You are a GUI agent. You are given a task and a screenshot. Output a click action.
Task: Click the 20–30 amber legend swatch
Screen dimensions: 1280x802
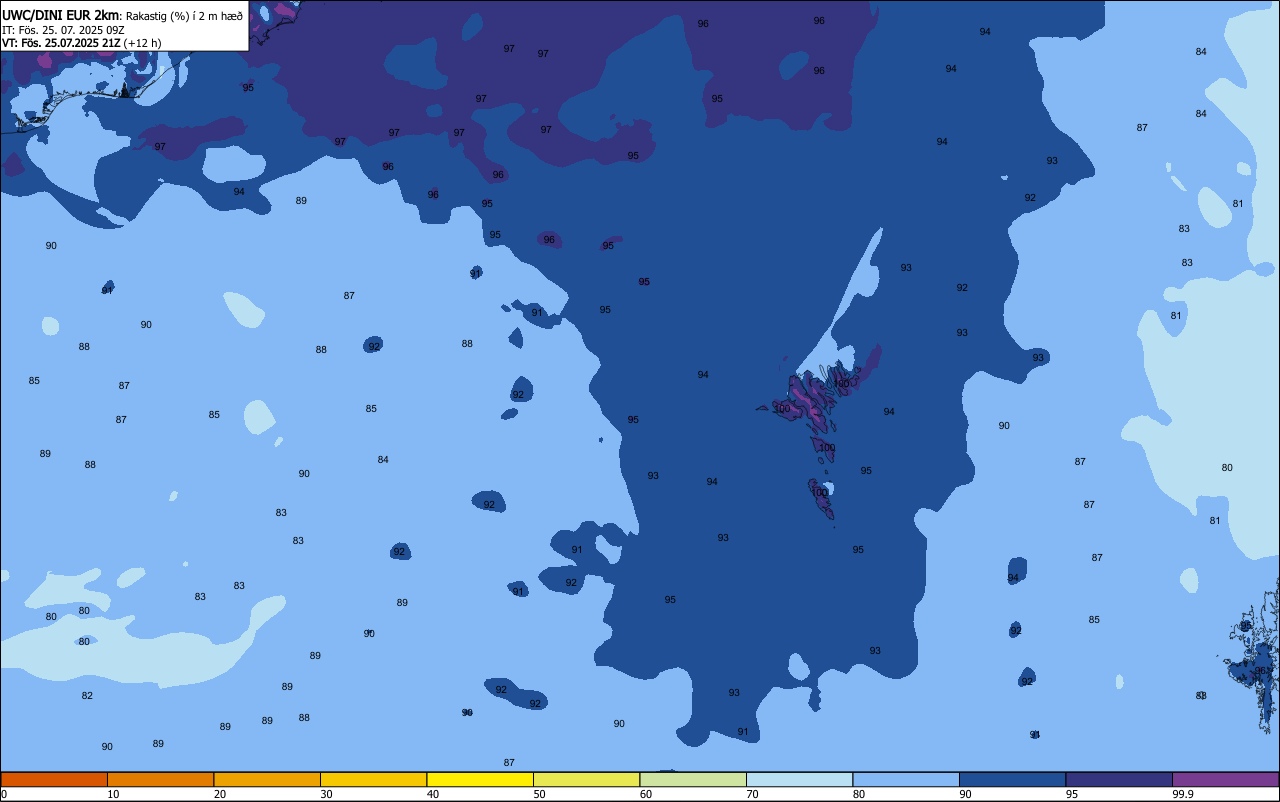[267, 779]
